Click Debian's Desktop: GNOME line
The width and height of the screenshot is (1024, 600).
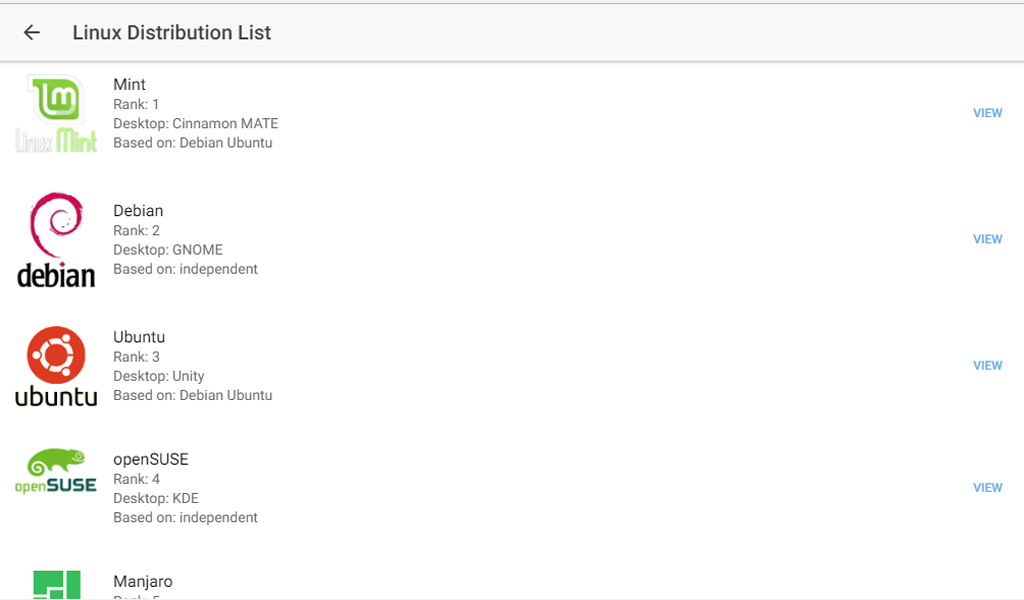pyautogui.click(x=168, y=250)
